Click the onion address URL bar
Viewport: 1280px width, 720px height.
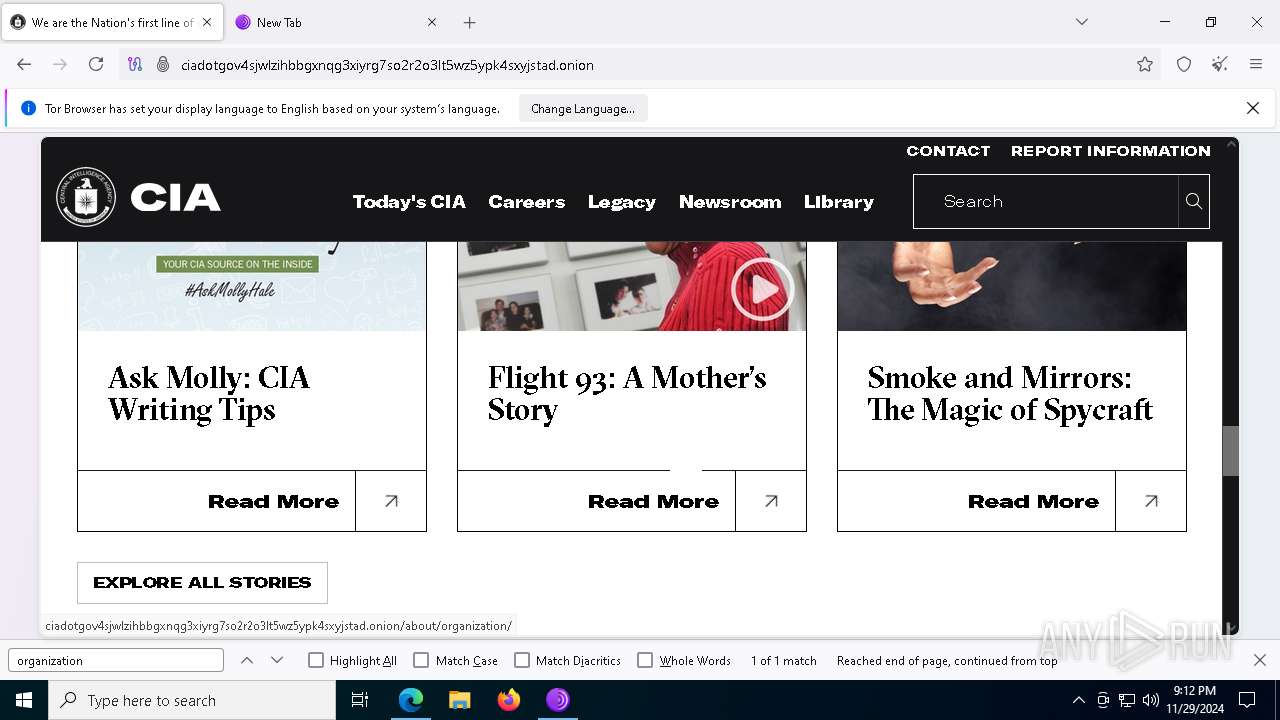(x=640, y=64)
